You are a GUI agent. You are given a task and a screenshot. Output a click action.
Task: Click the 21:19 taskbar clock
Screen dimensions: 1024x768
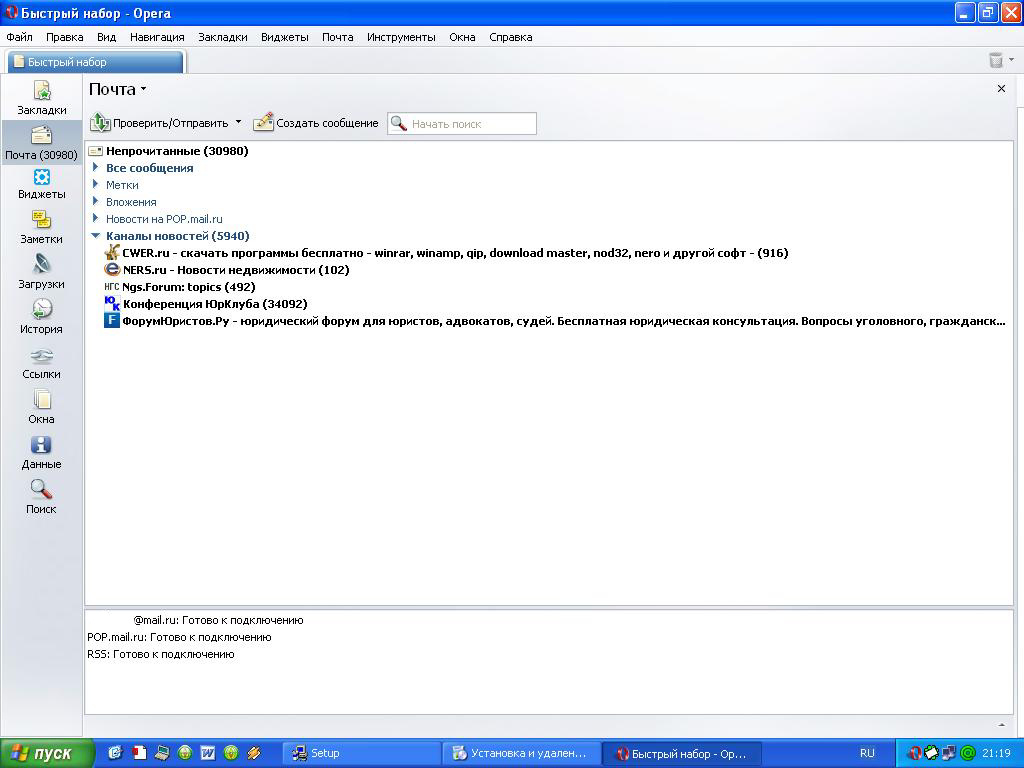[x=996, y=753]
